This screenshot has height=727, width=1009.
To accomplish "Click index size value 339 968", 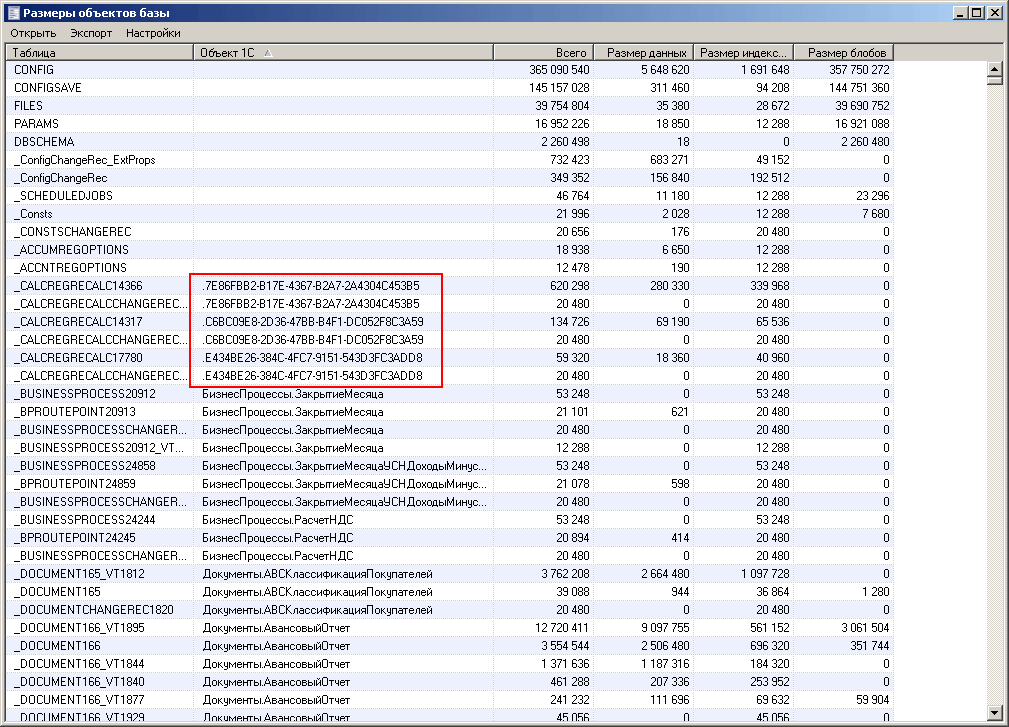I will pos(770,286).
